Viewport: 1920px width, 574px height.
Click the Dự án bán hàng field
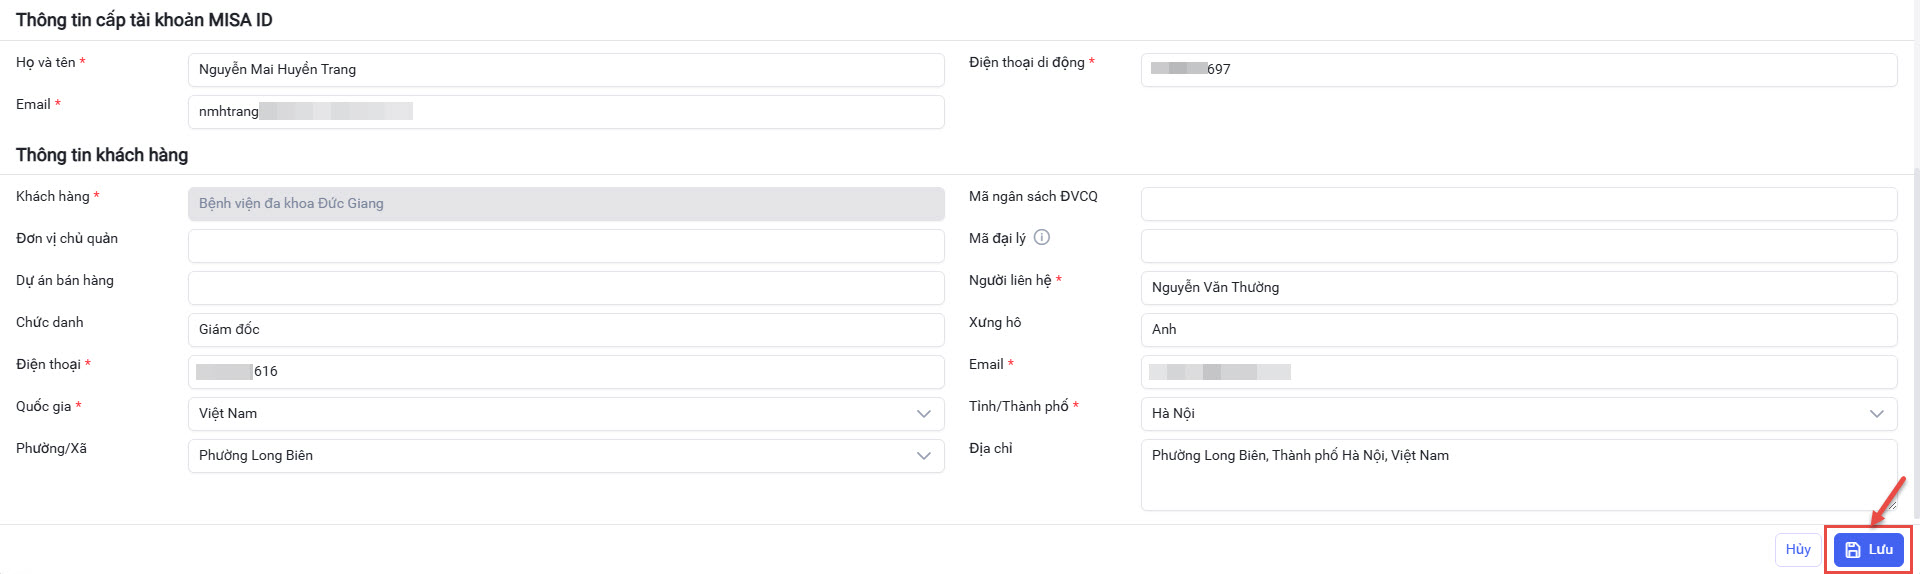565,288
